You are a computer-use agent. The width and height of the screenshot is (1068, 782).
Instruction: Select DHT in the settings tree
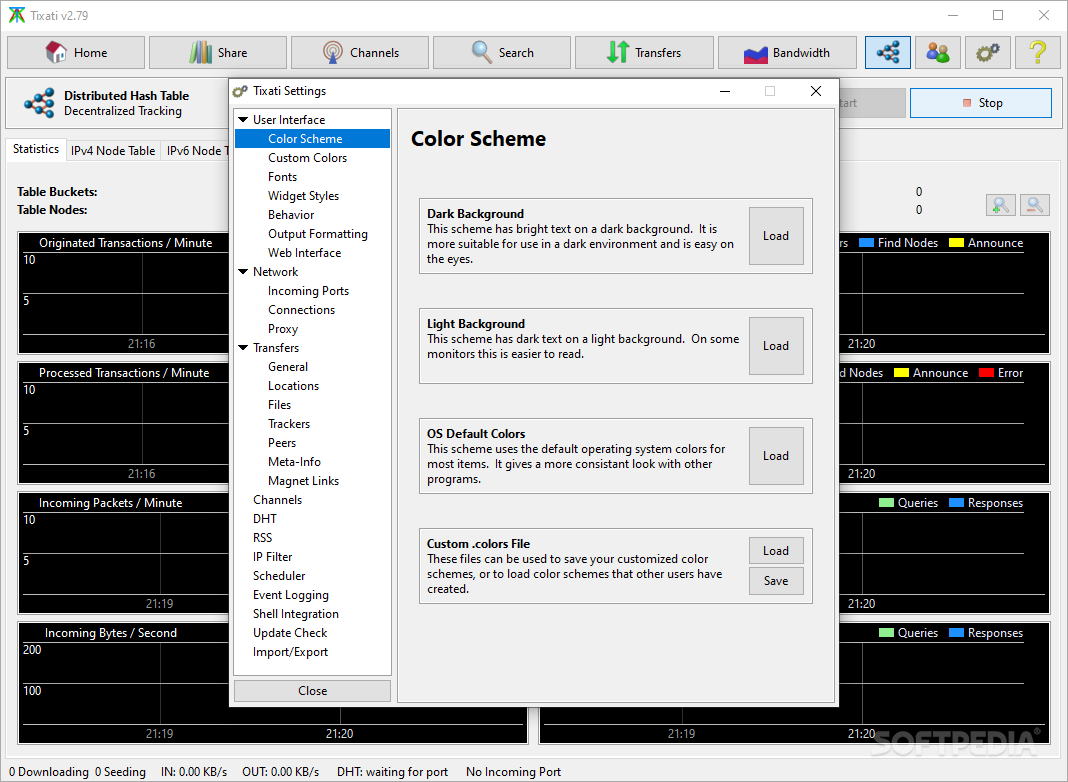[x=264, y=519]
